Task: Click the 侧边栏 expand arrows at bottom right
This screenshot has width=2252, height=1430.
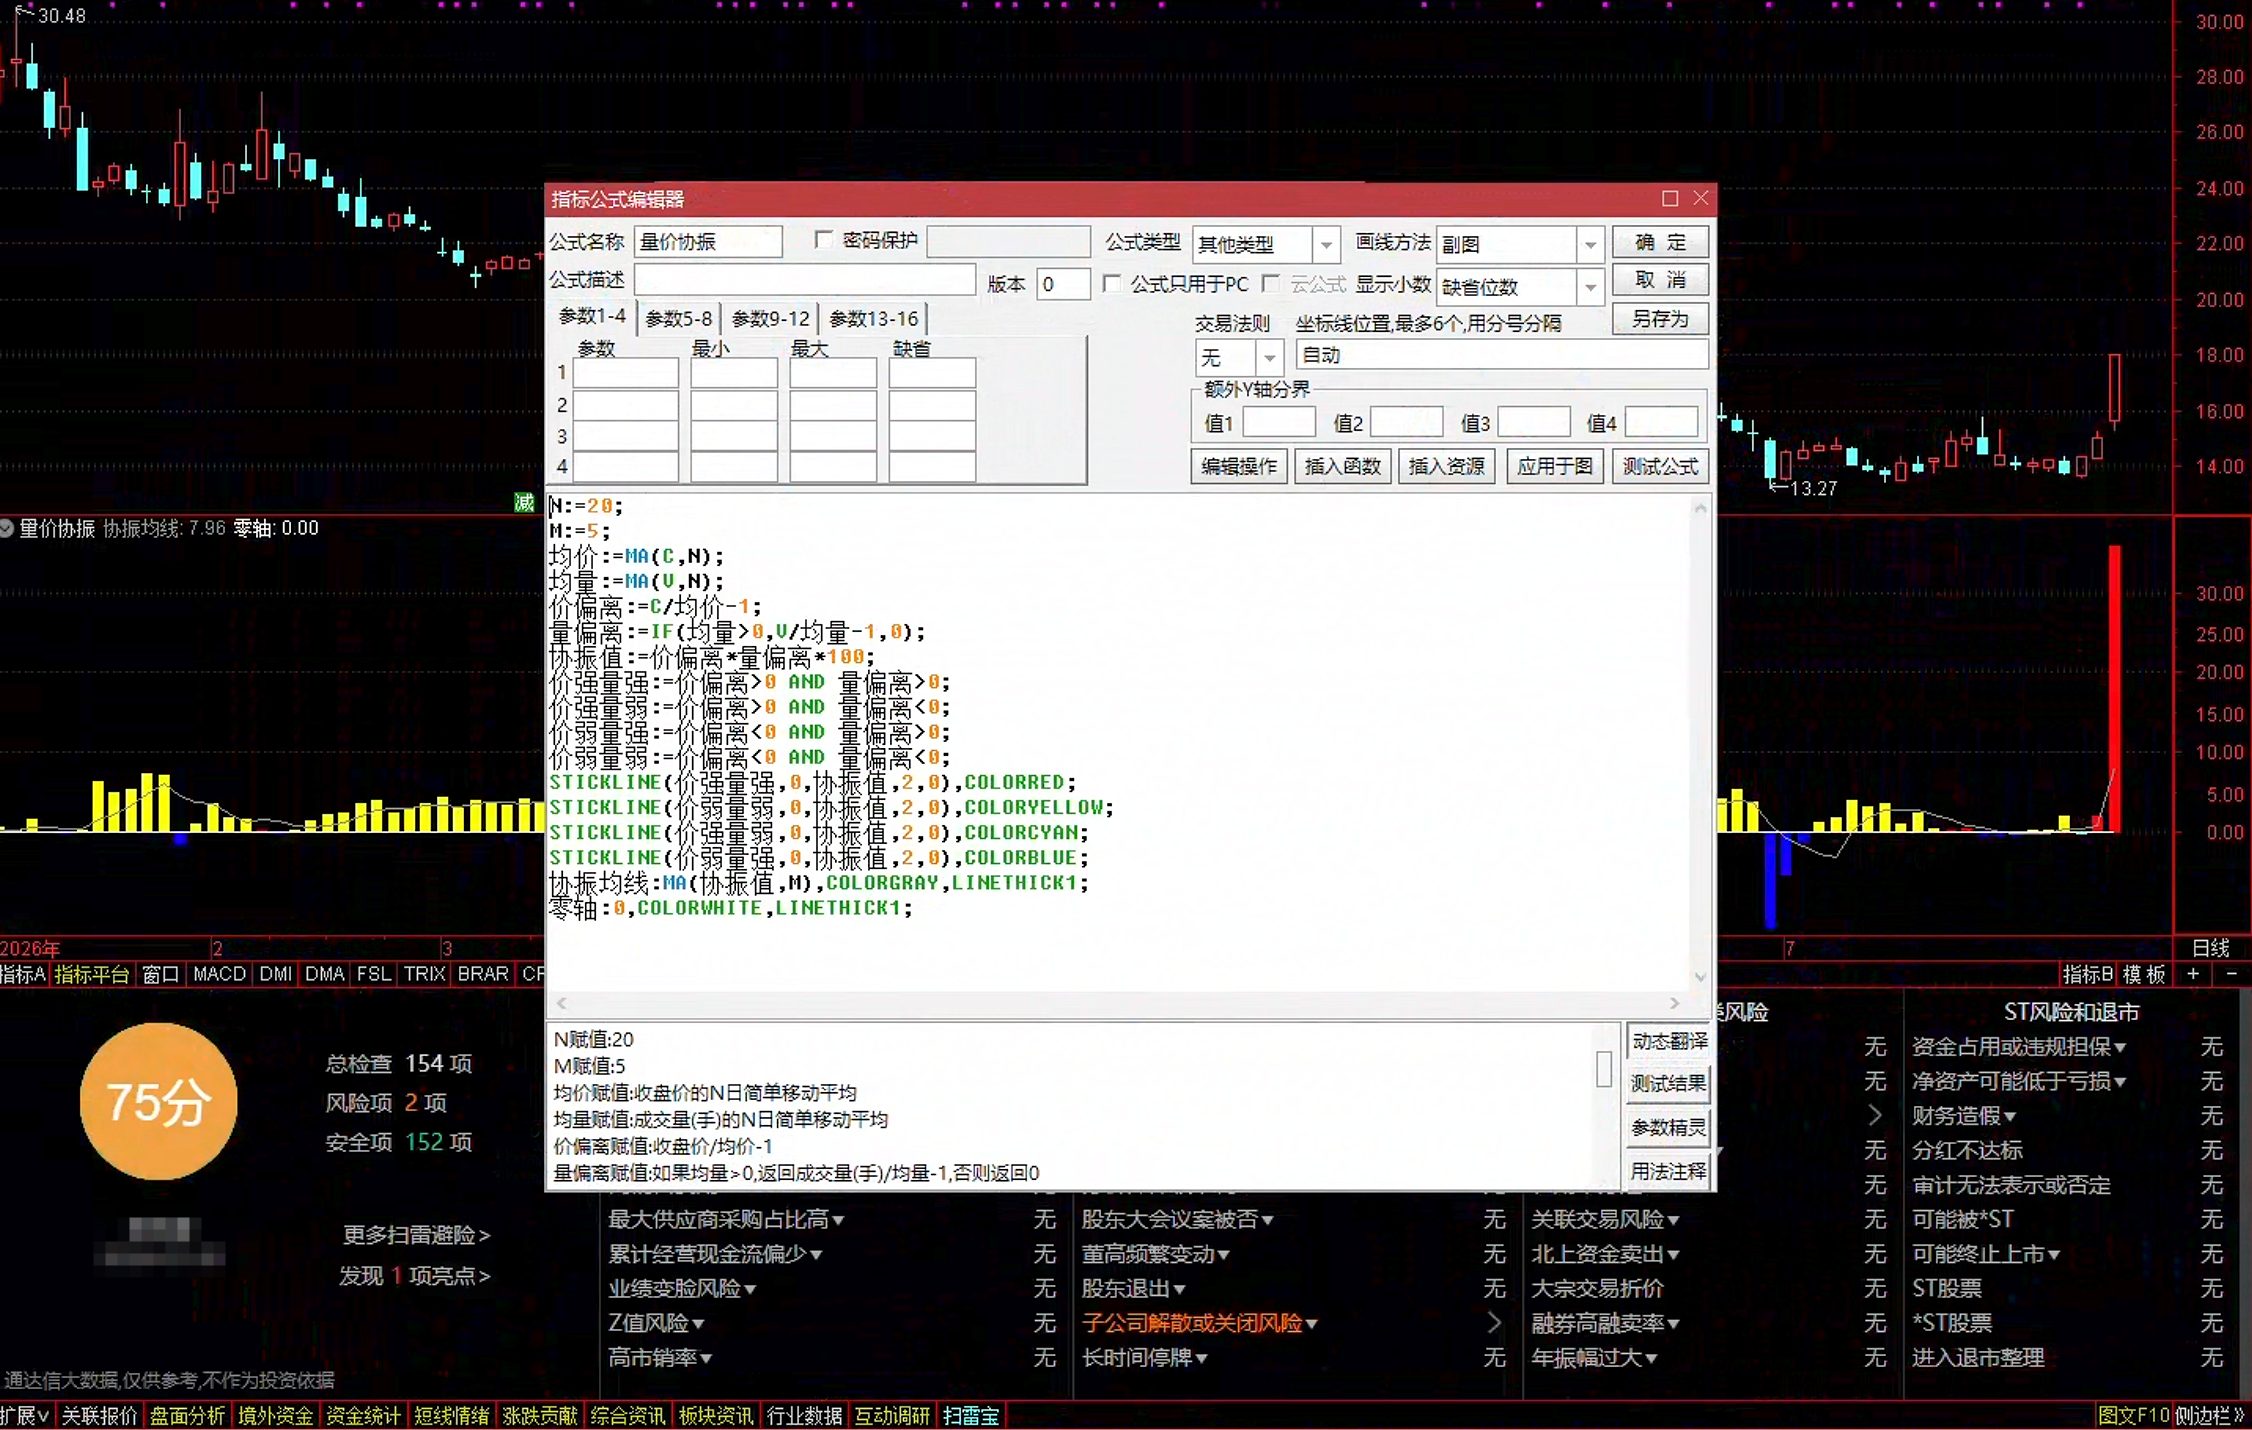Action: (x=2238, y=1415)
